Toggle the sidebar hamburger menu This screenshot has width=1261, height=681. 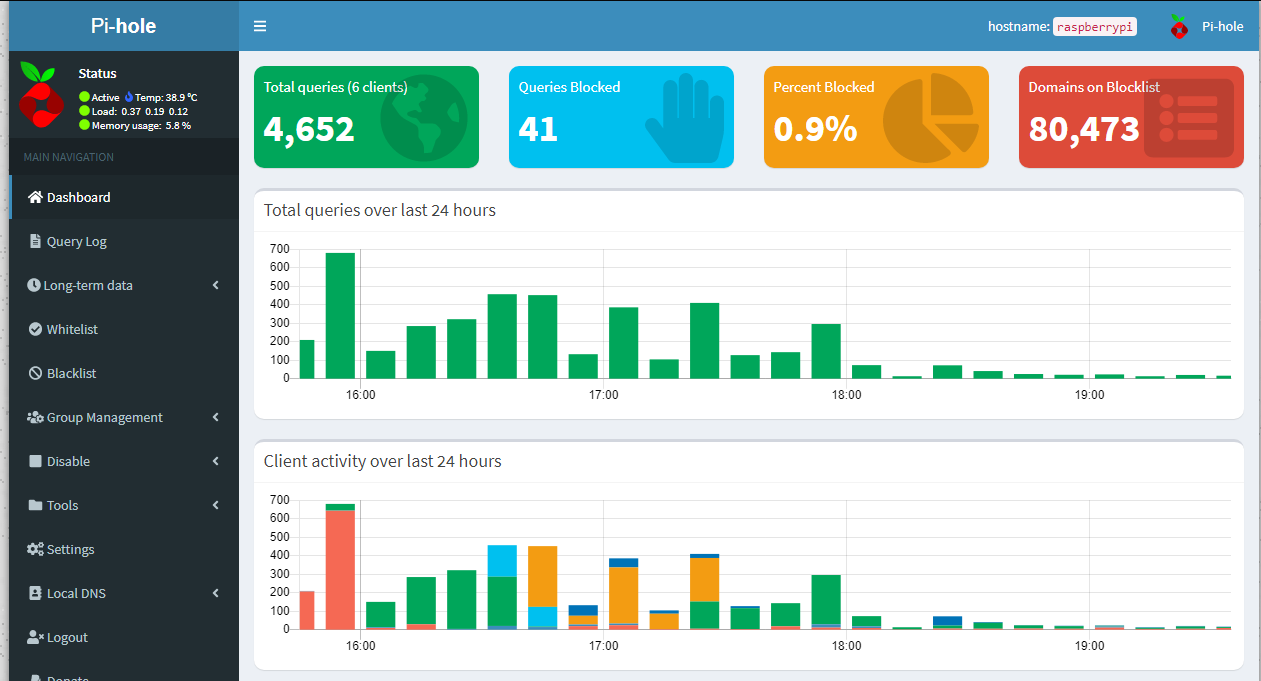click(x=260, y=26)
